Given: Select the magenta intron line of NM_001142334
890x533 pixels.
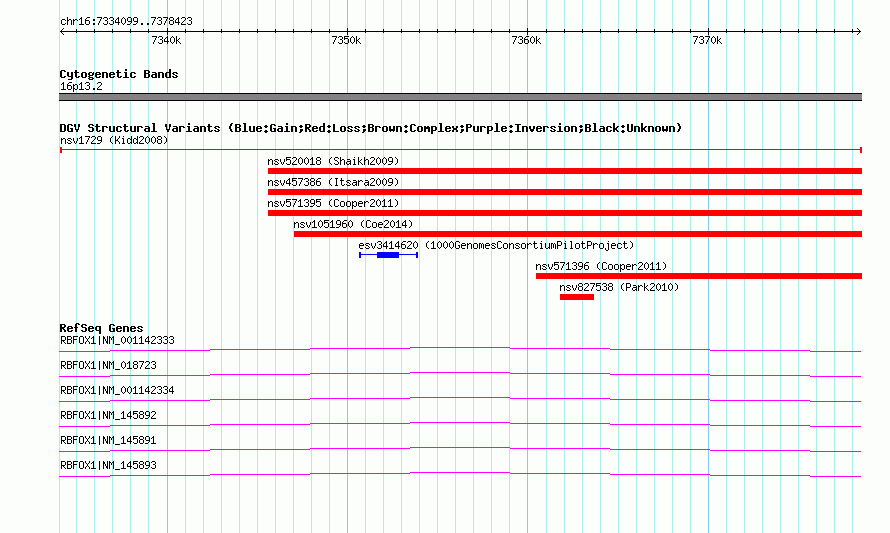Looking at the screenshot, I should click(460, 398).
